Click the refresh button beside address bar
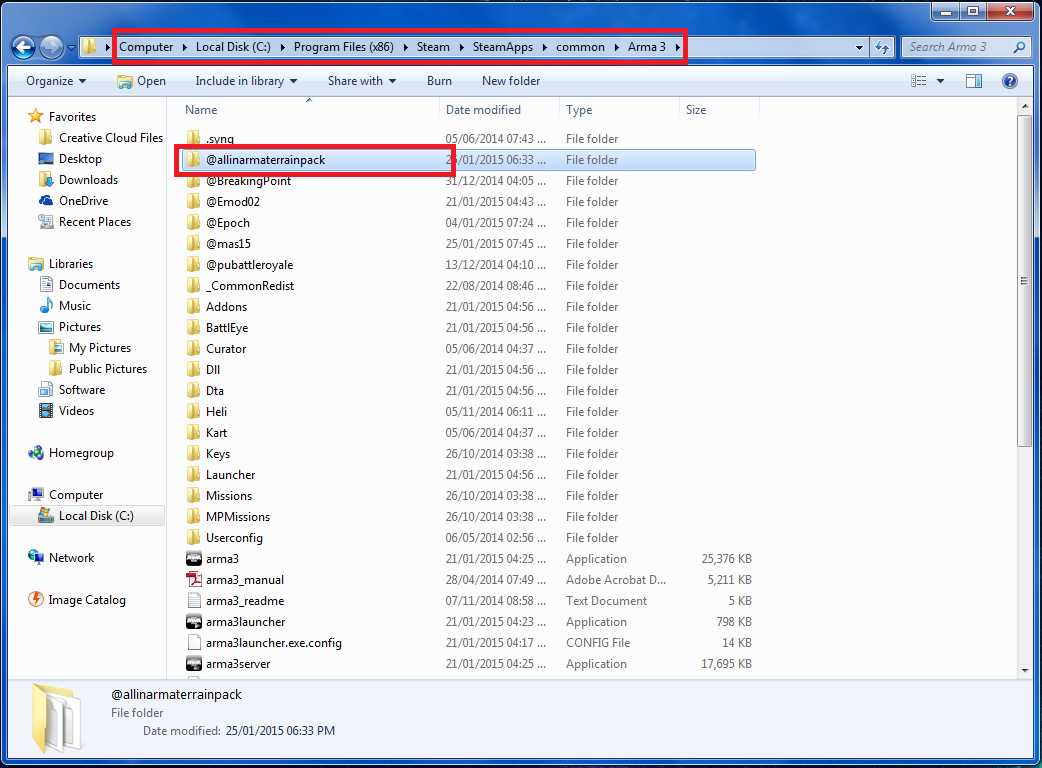The width and height of the screenshot is (1042, 768). tap(882, 47)
